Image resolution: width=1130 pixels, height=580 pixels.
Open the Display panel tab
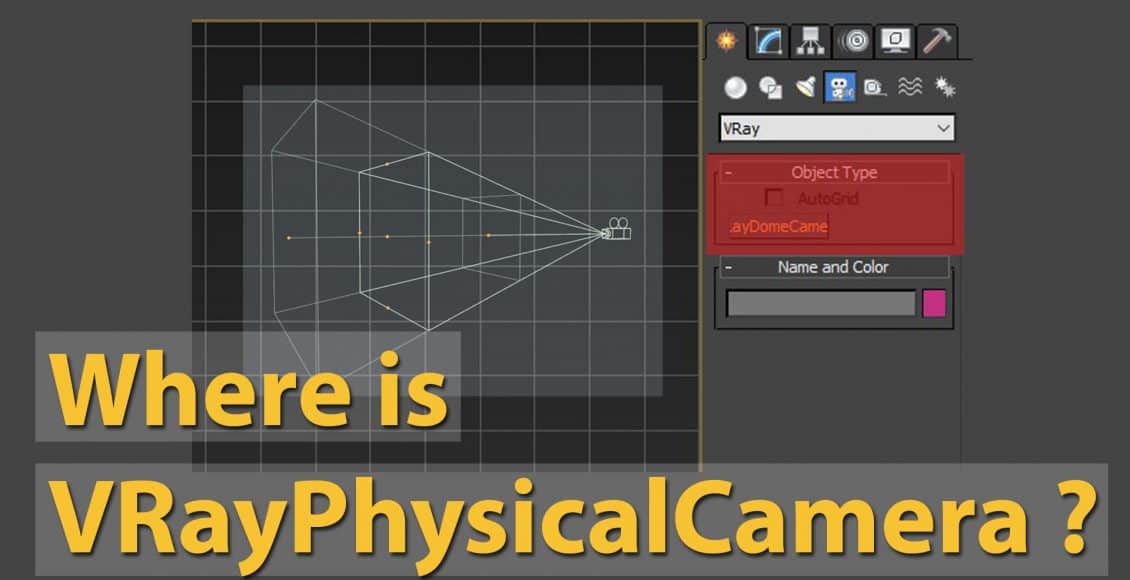(894, 41)
